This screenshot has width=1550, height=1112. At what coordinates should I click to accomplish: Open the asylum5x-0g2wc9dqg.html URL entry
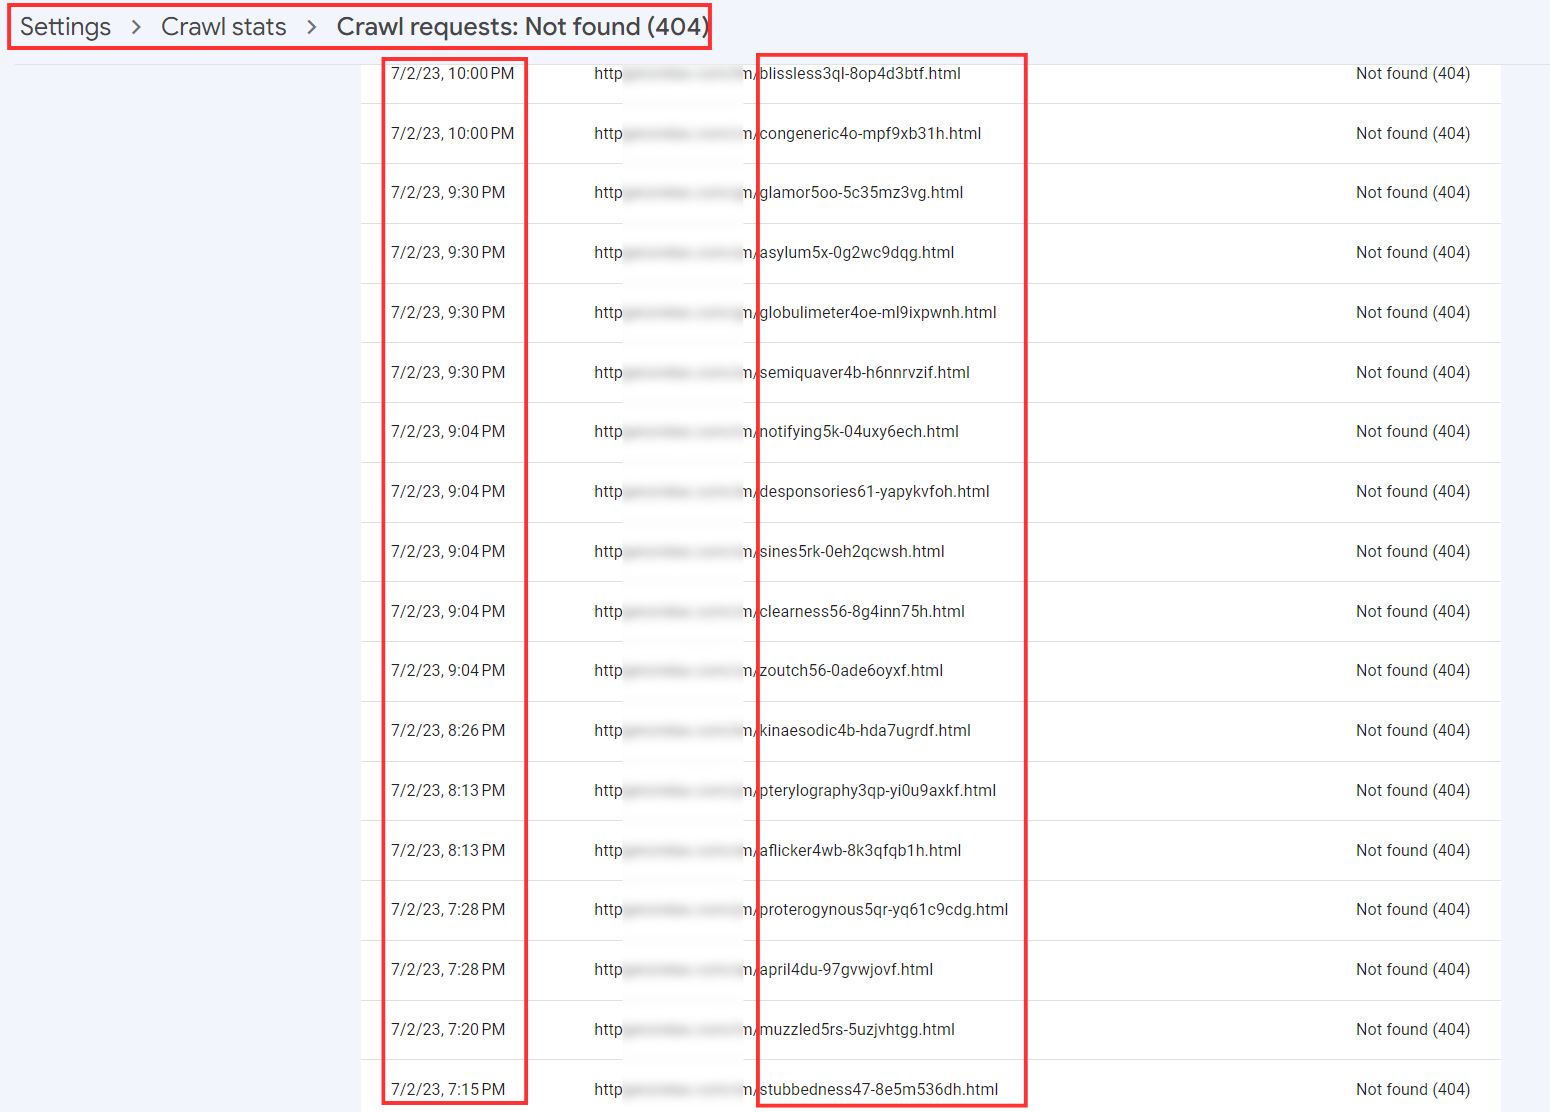pos(930,253)
